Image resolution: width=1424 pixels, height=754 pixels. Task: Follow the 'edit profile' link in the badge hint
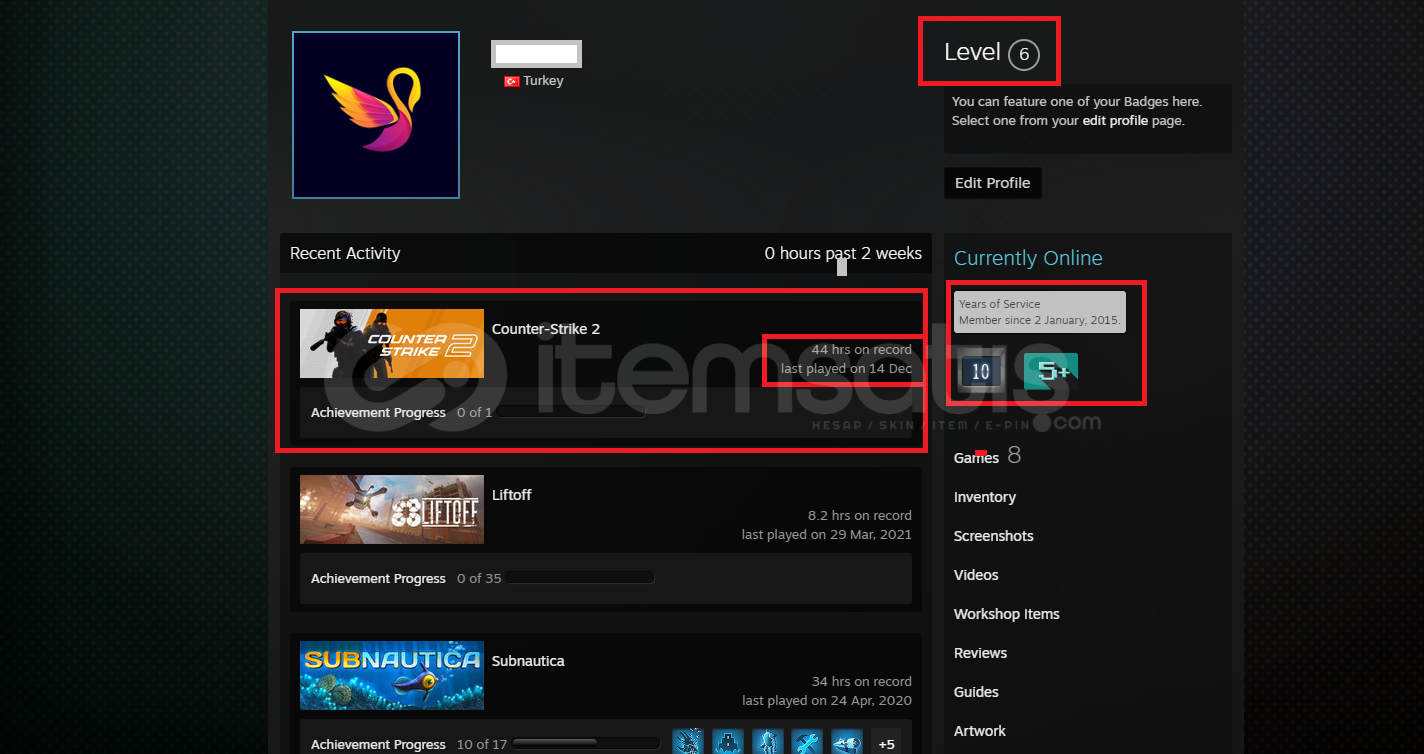pos(1117,121)
